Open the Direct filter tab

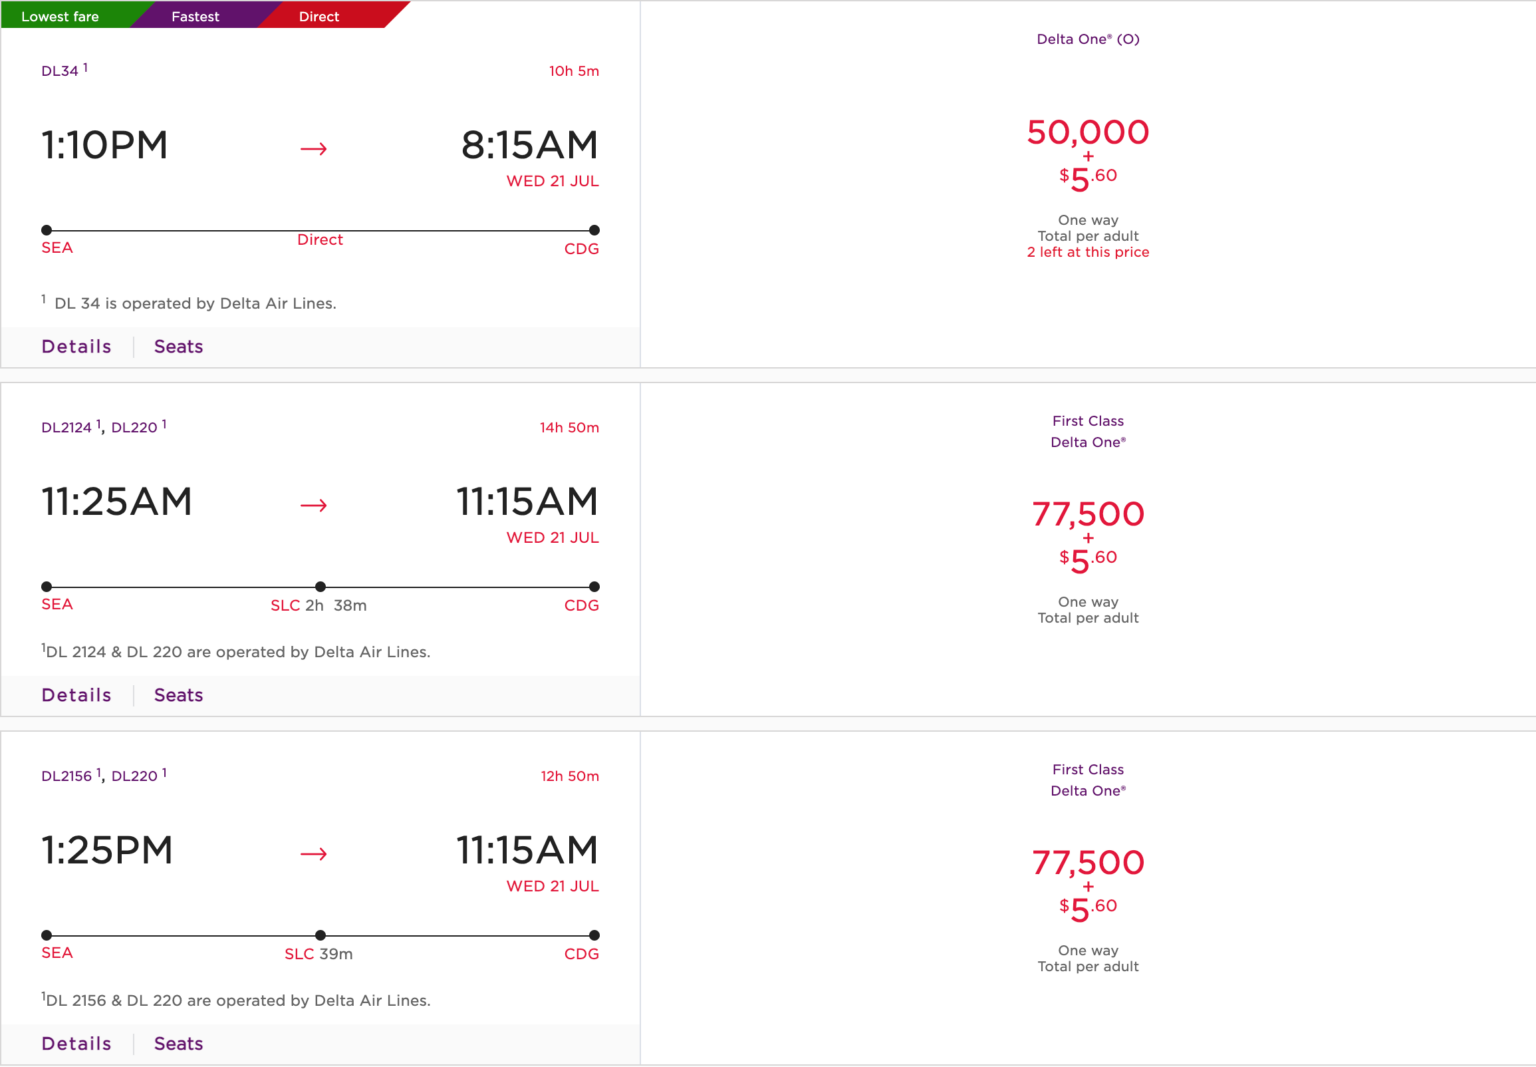[319, 15]
